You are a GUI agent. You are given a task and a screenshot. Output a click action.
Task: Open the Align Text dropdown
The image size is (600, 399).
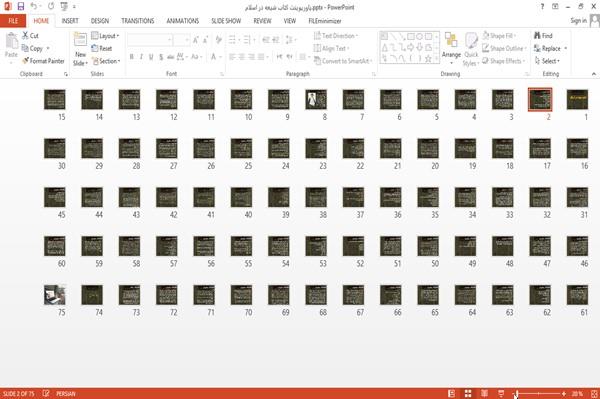[x=331, y=48]
